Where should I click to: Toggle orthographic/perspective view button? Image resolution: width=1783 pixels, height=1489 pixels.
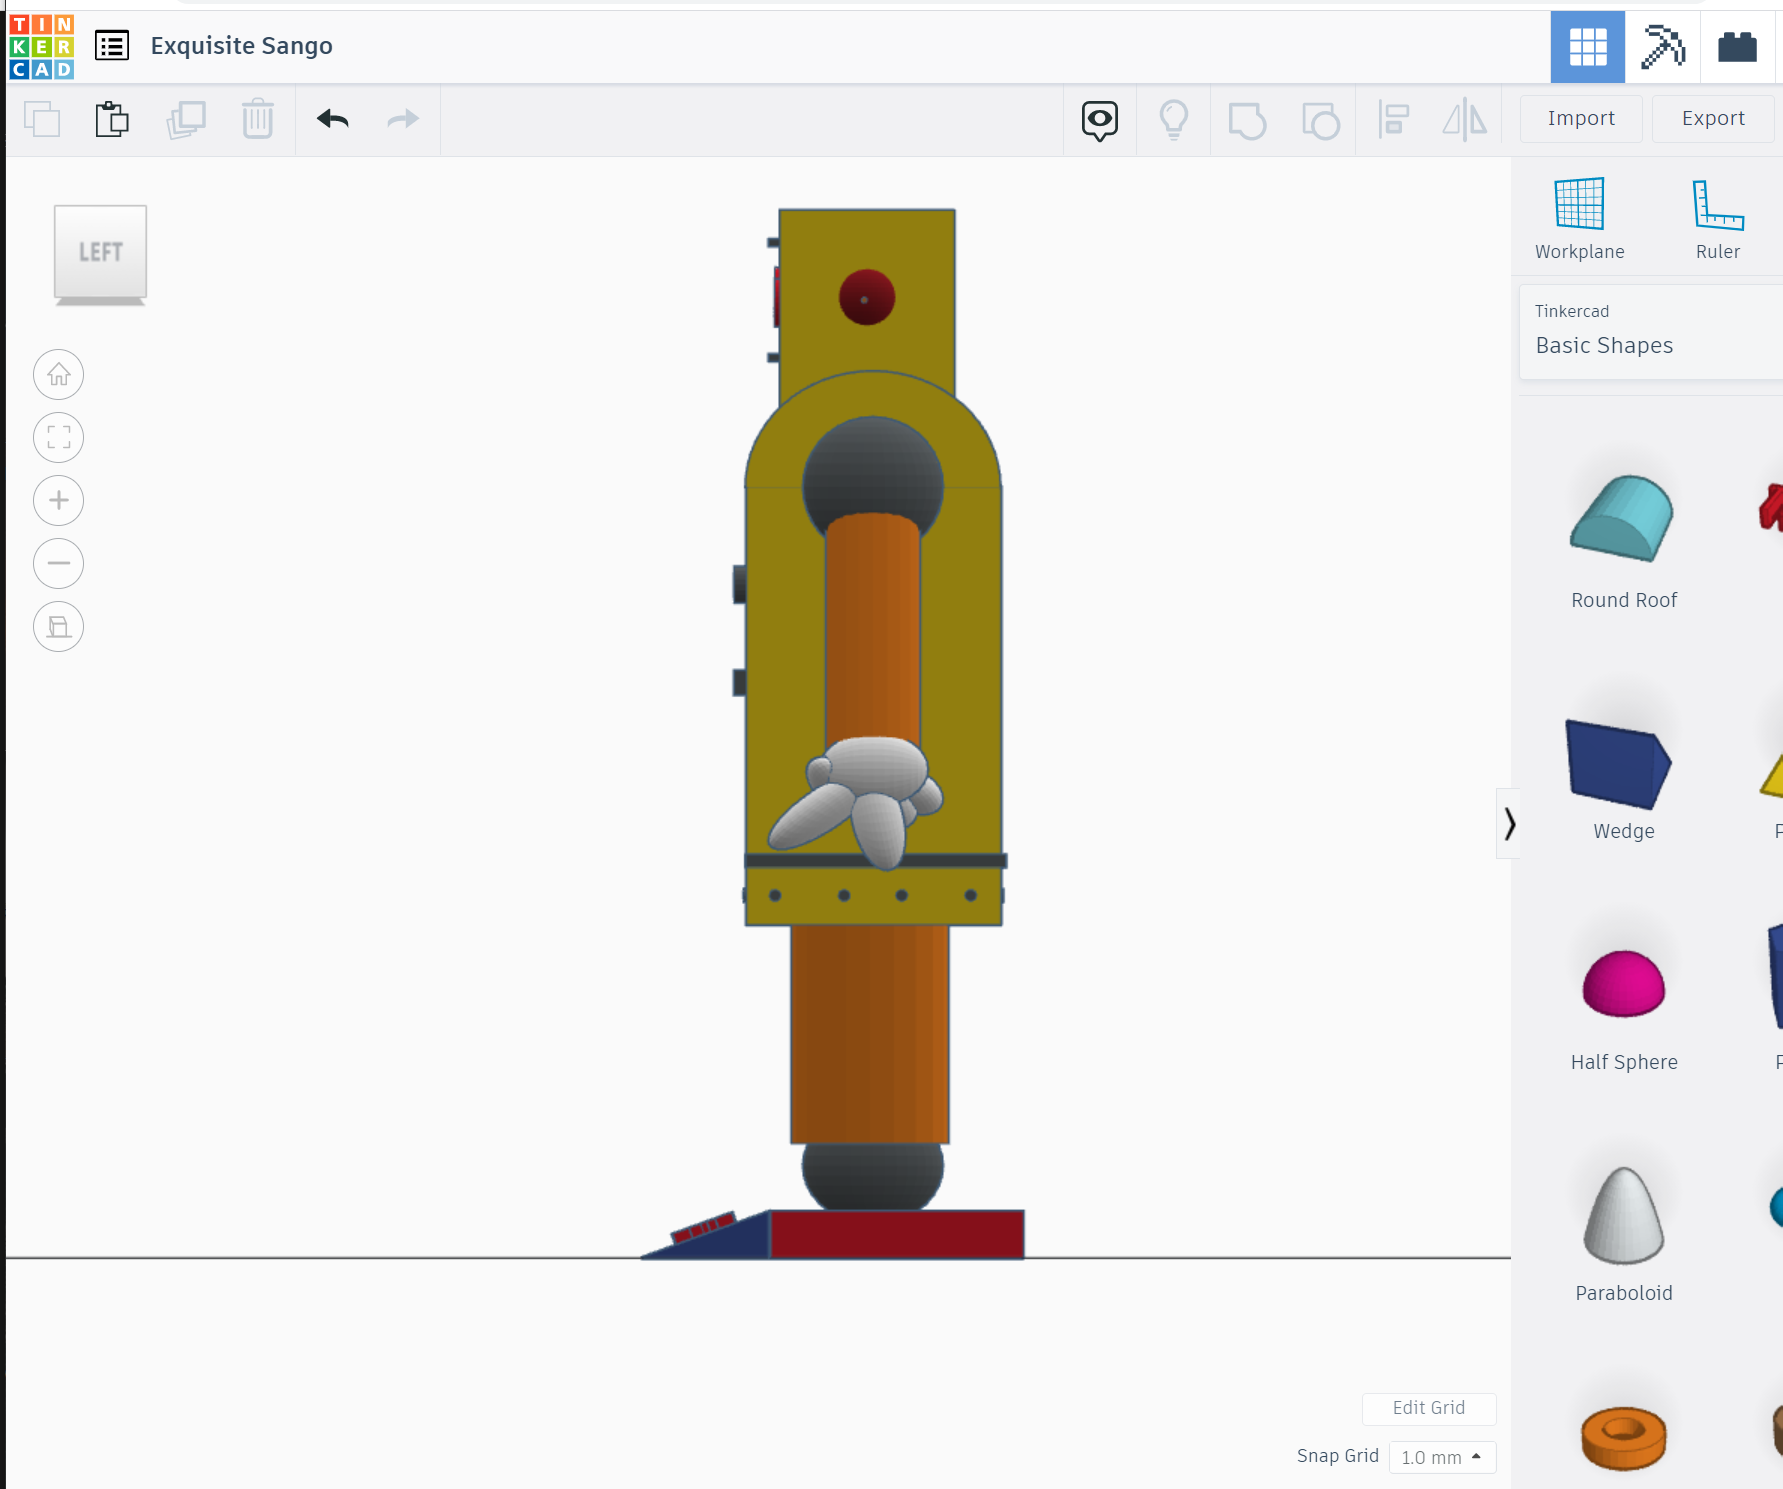(x=59, y=627)
